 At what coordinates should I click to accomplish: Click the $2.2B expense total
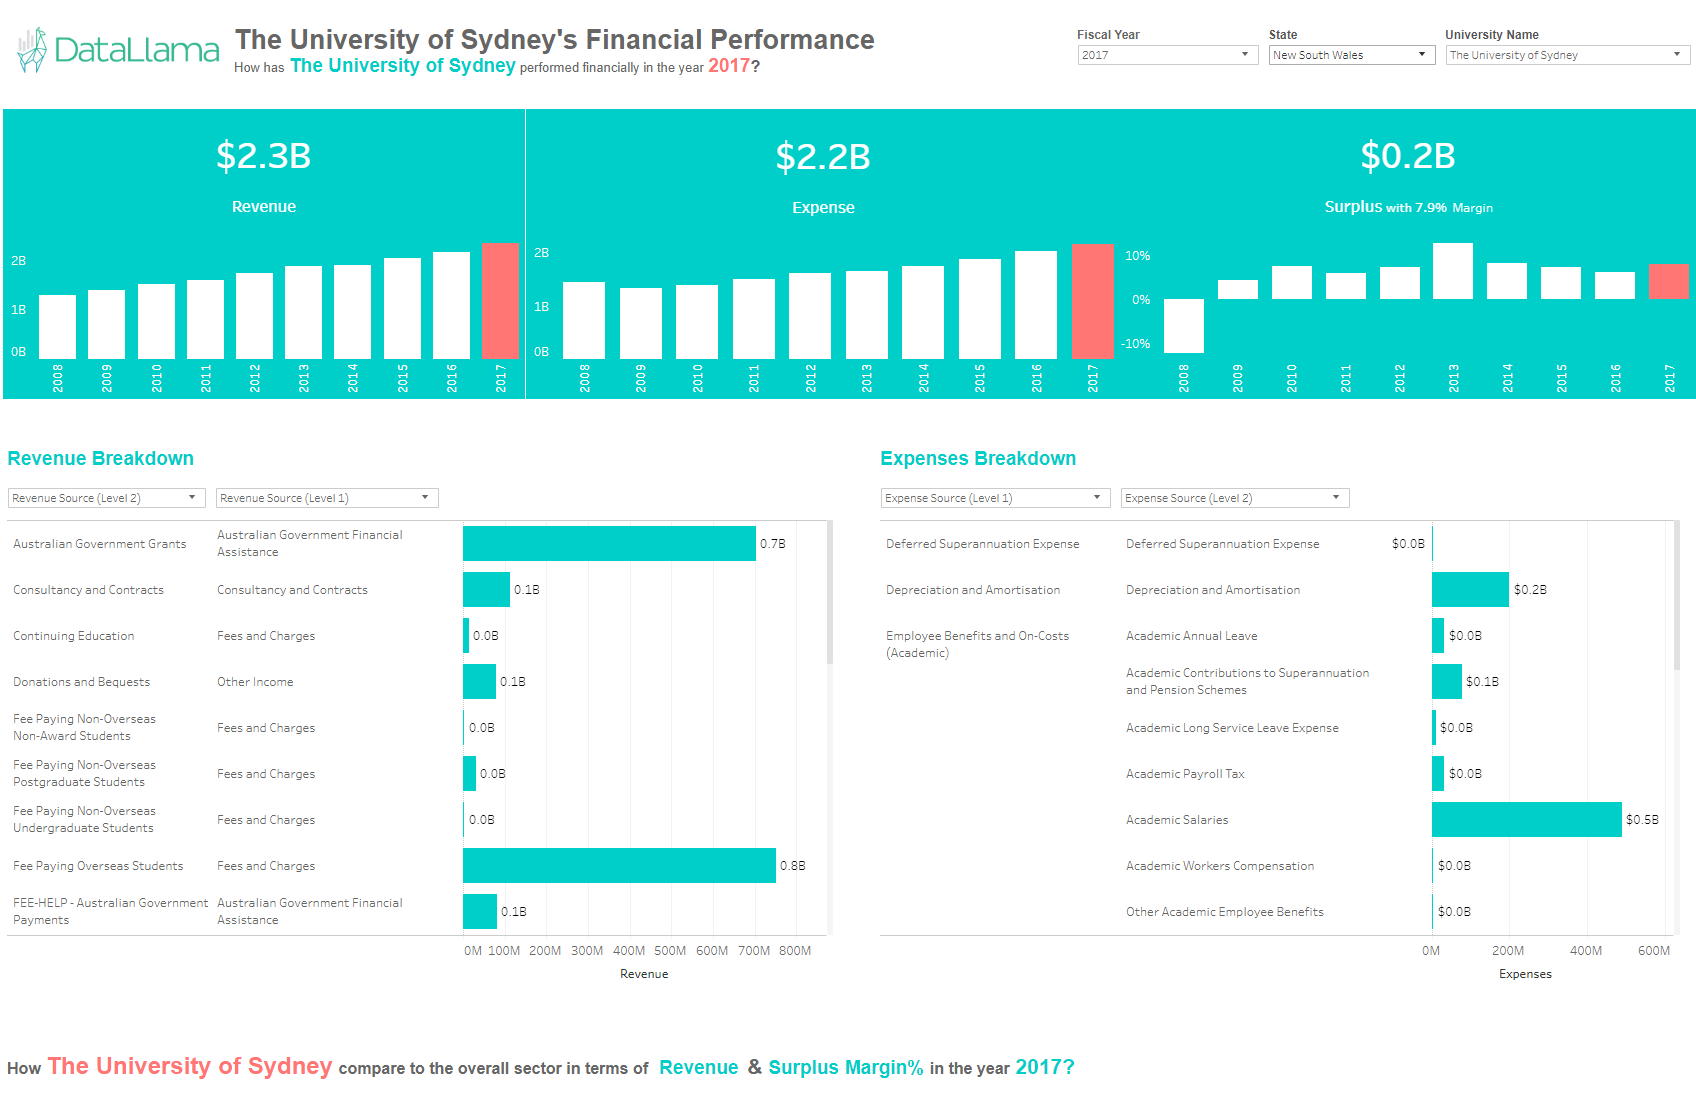pyautogui.click(x=823, y=157)
